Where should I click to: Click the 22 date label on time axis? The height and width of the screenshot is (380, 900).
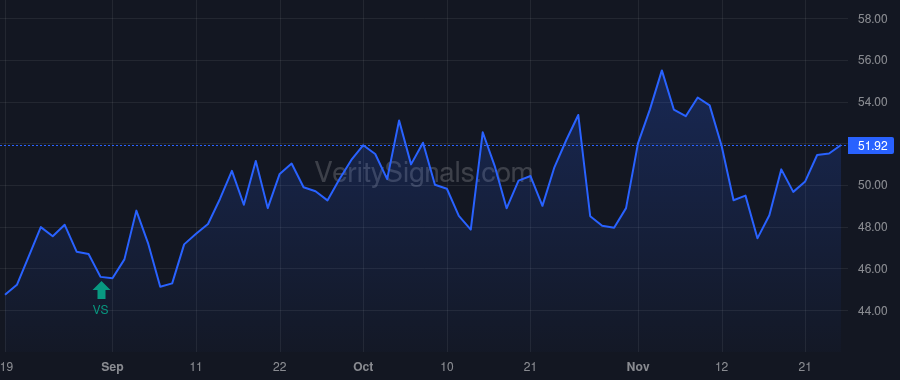[x=280, y=367]
